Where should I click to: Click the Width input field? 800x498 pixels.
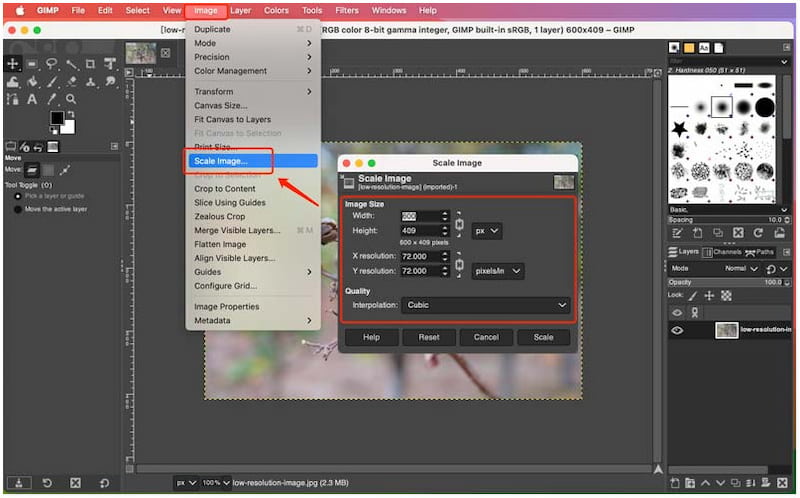pos(419,216)
